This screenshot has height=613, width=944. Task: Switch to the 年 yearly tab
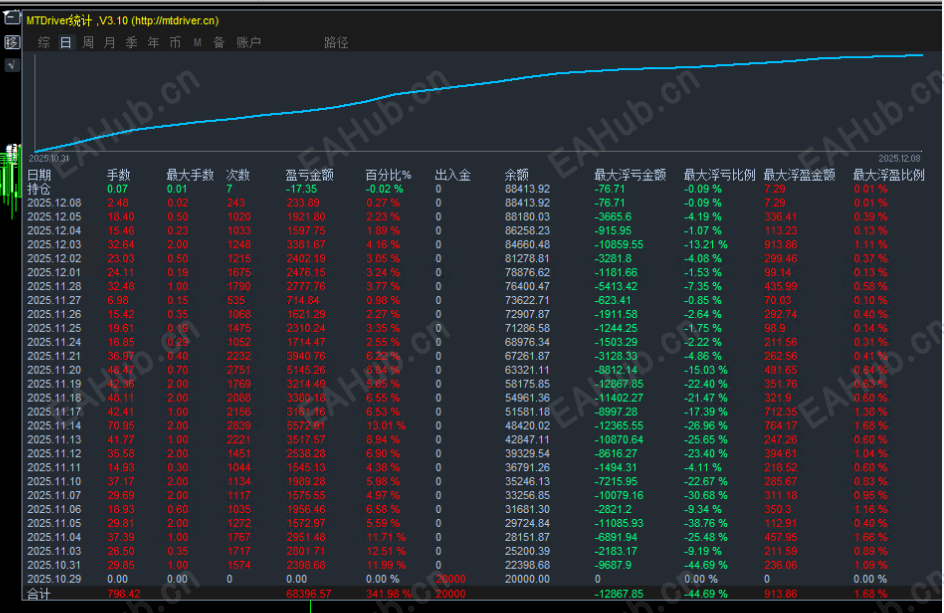click(x=154, y=42)
